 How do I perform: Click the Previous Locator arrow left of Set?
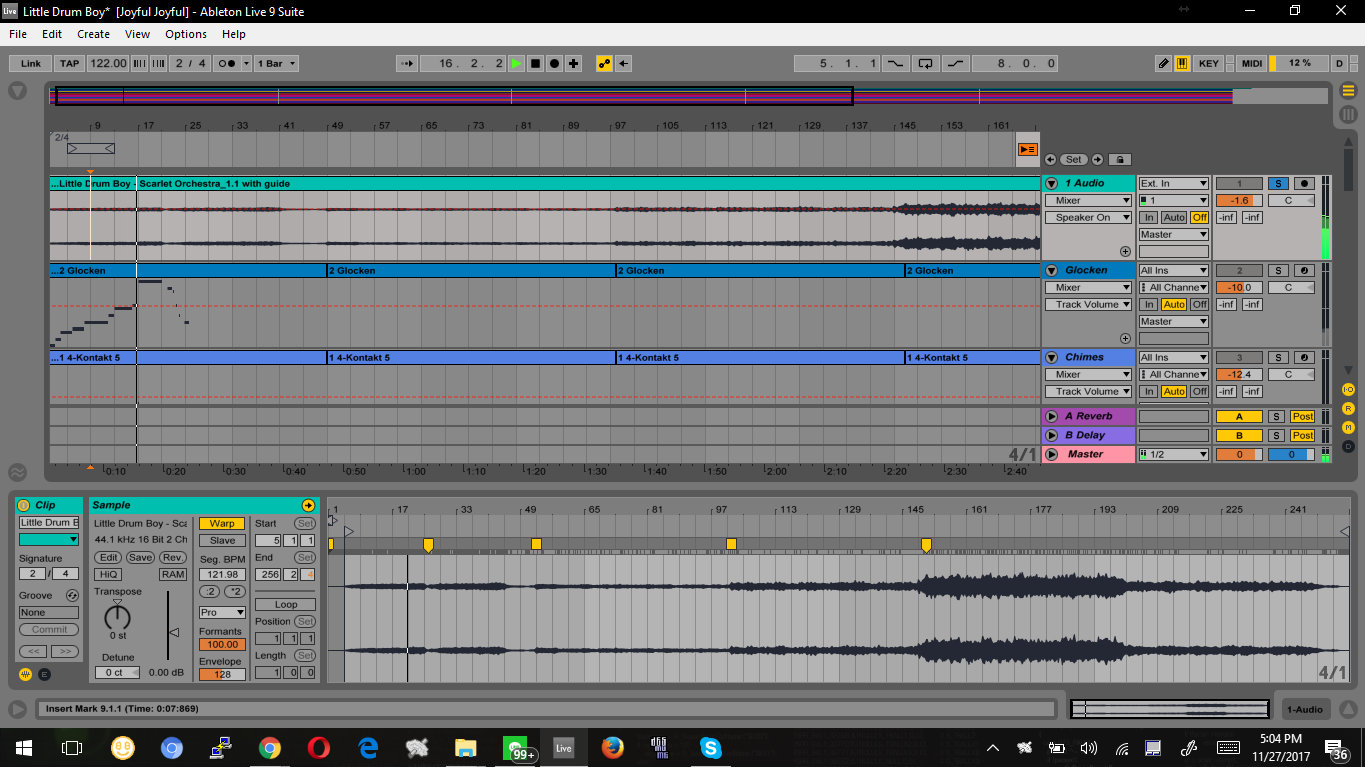coord(1050,159)
